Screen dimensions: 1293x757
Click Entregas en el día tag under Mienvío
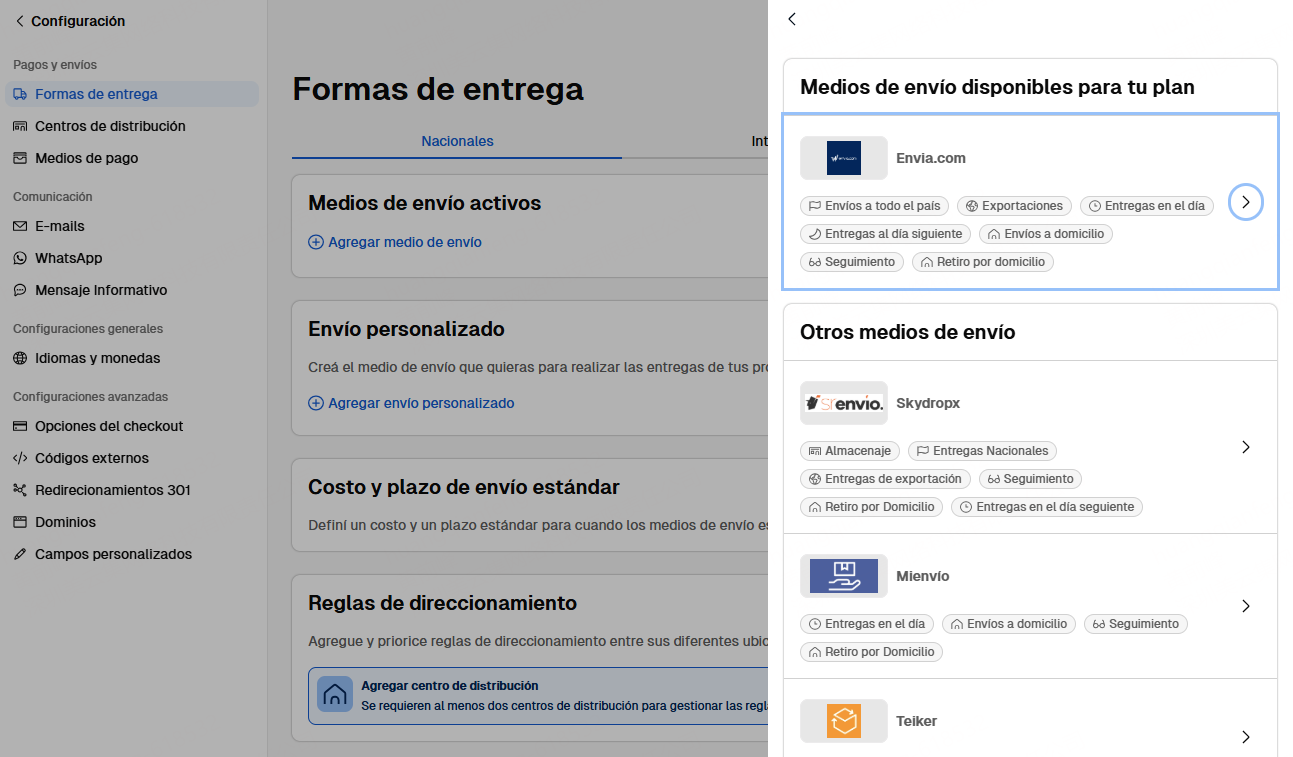[867, 624]
